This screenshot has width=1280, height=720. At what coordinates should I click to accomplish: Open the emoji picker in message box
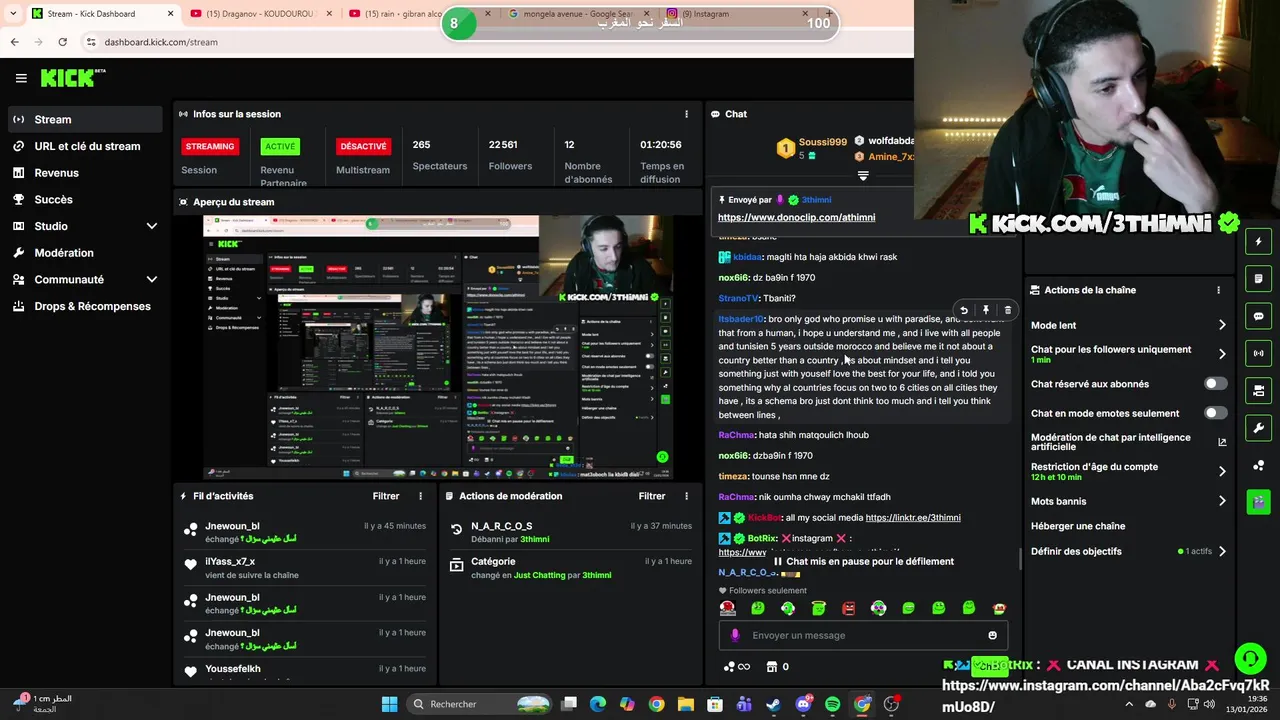tap(992, 635)
